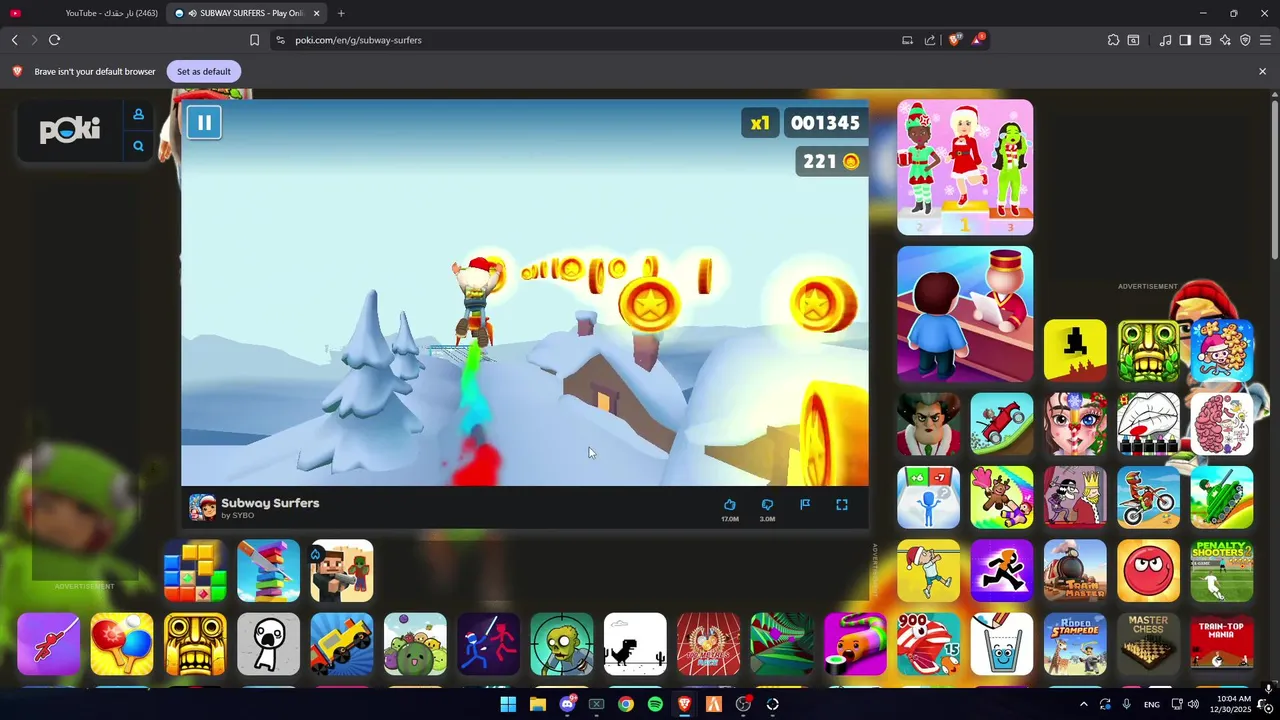Open Brave Rewards triangle icon
This screenshot has width=1280, height=720.
tap(978, 40)
